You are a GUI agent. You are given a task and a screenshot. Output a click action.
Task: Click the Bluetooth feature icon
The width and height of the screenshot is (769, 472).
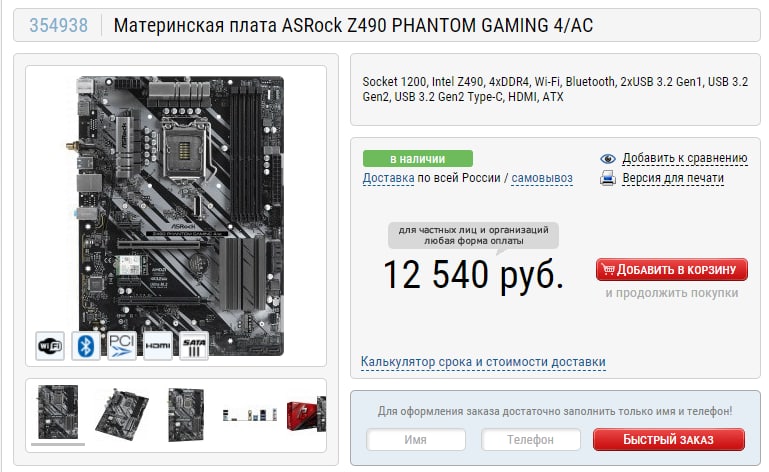click(x=86, y=346)
